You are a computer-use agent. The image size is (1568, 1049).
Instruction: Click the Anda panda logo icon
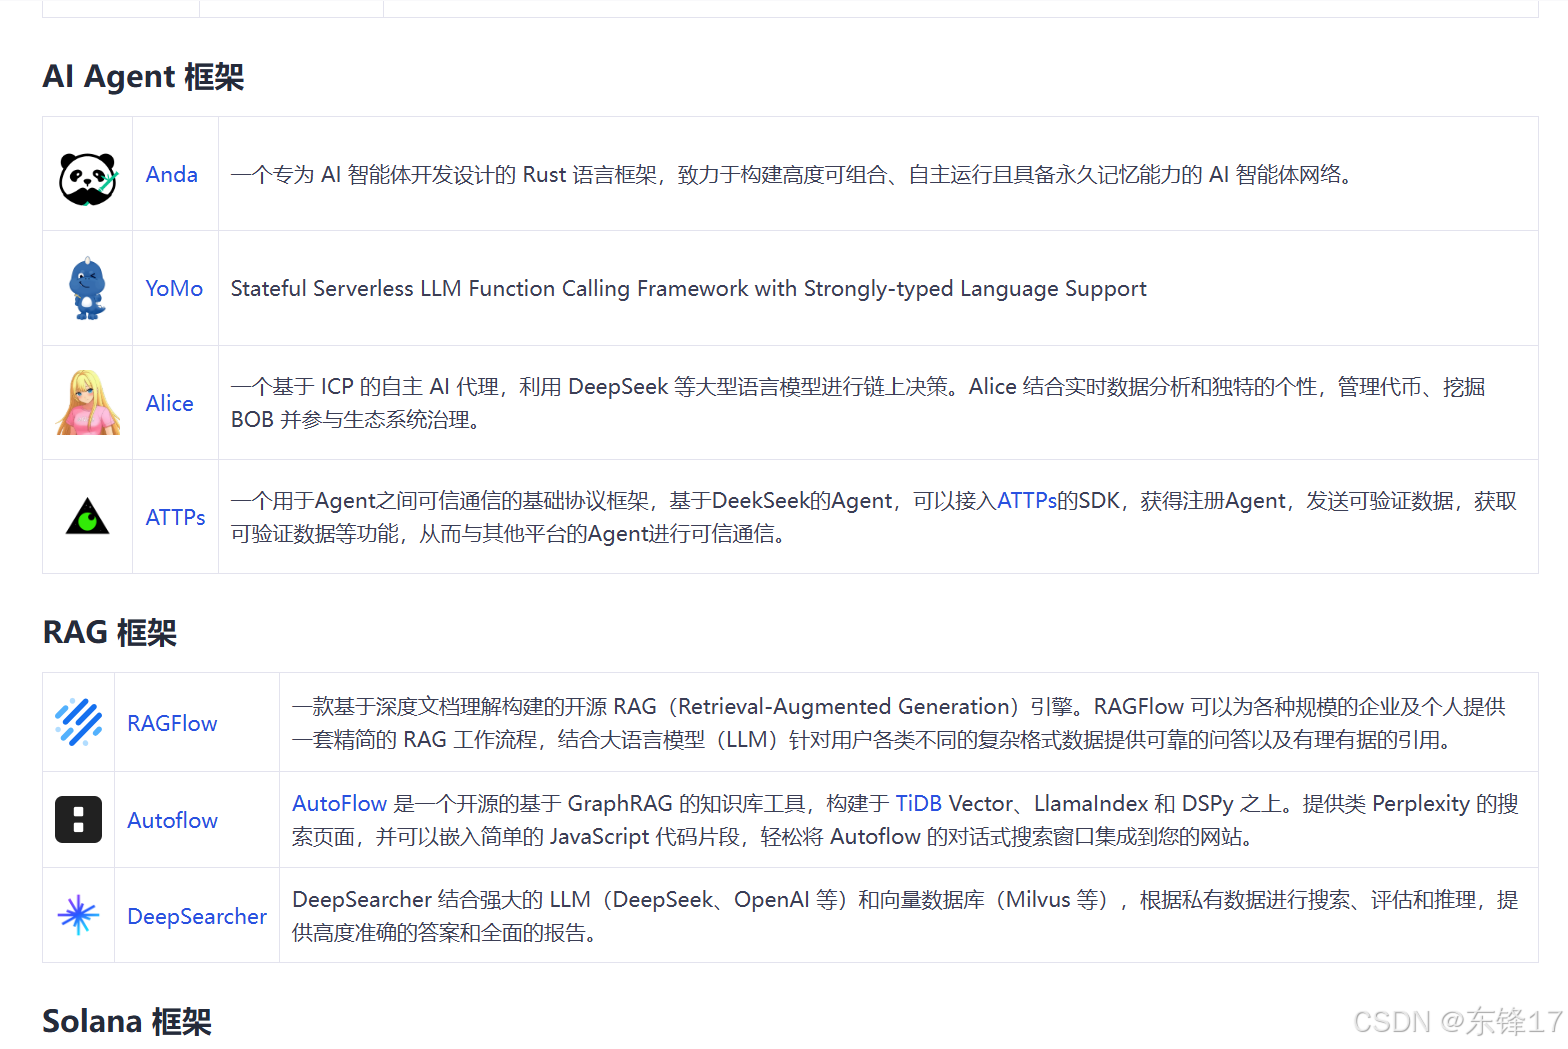coord(88,178)
